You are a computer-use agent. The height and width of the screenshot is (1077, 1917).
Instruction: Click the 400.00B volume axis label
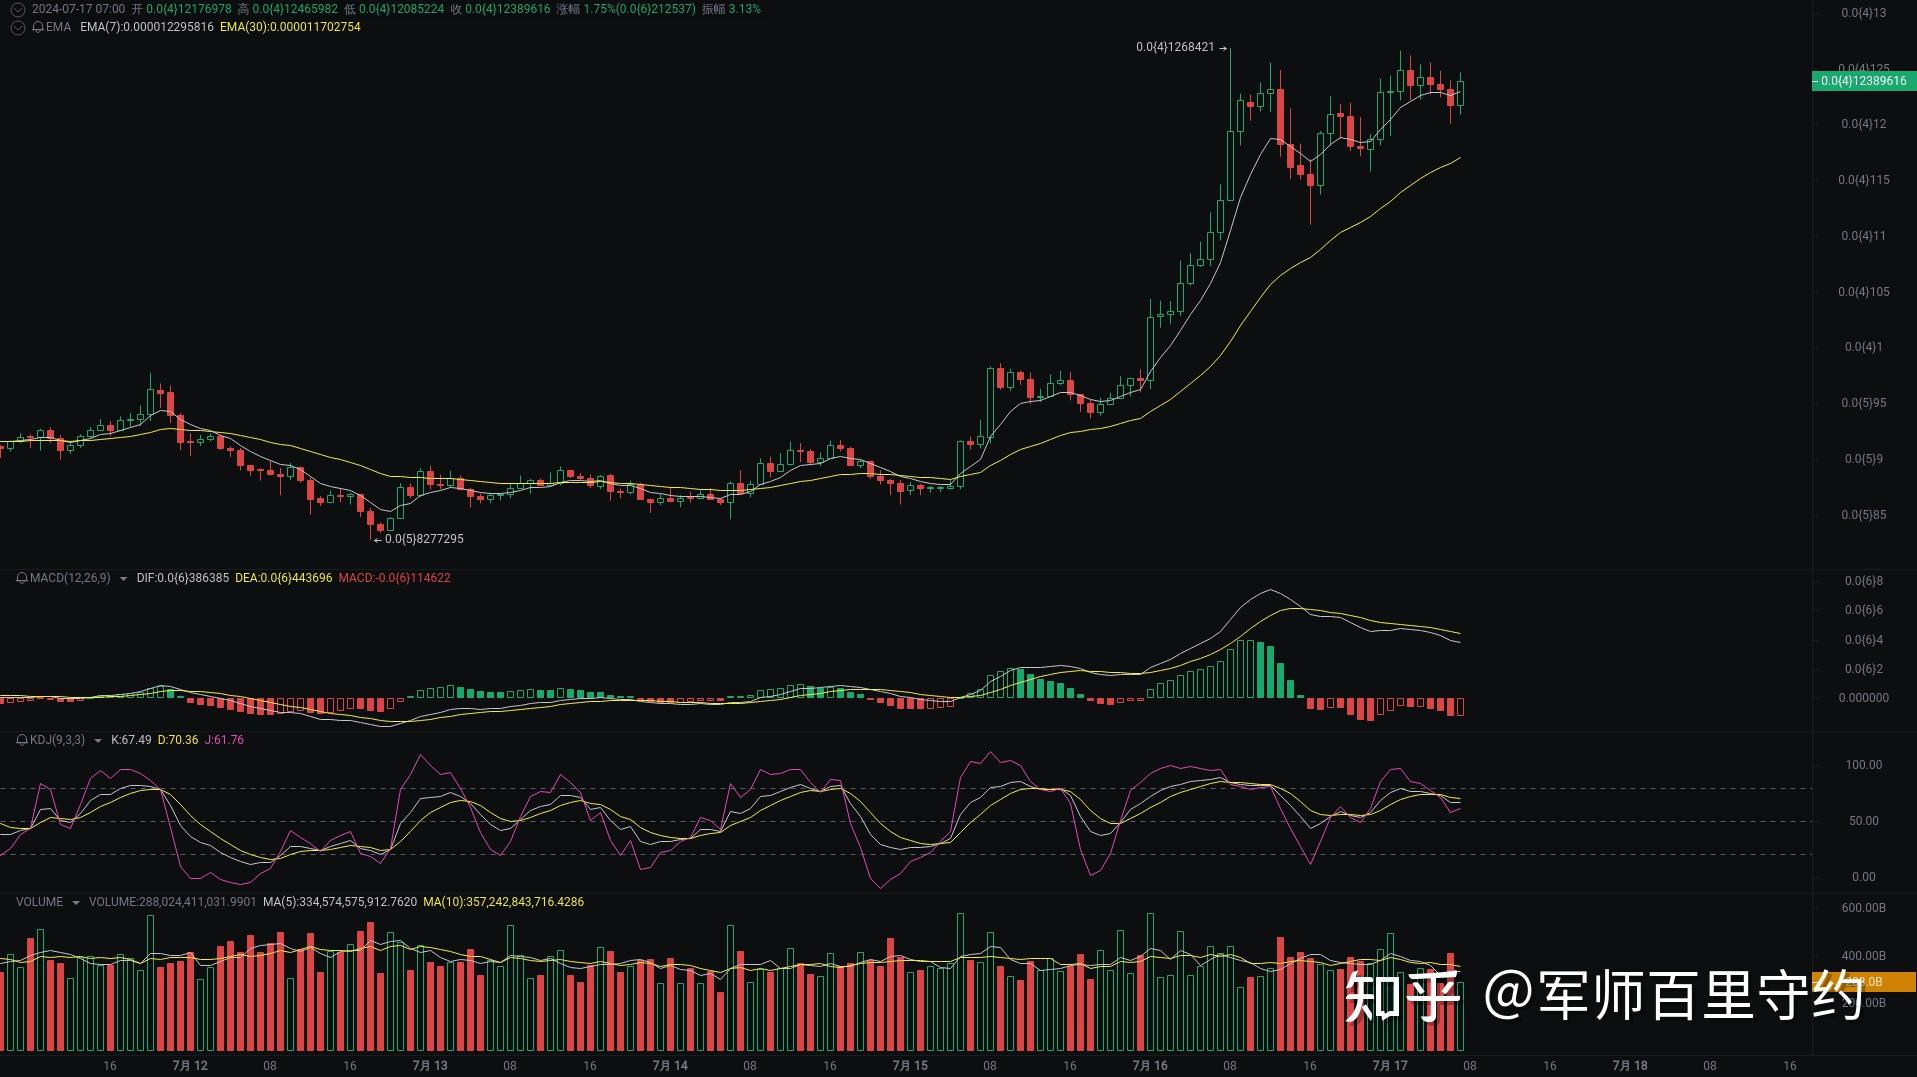click(1864, 956)
